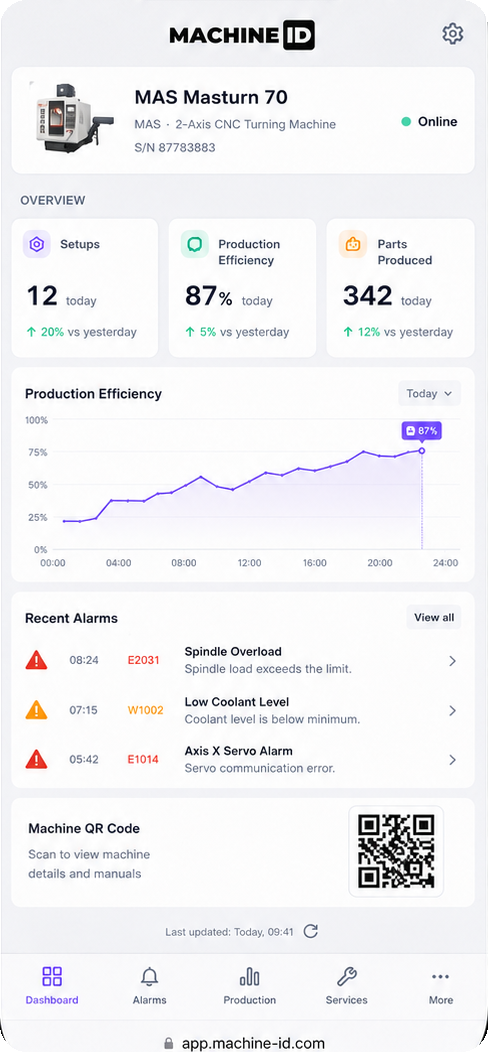Open the Today period dropdown
This screenshot has height=1052, width=488.
coord(430,394)
